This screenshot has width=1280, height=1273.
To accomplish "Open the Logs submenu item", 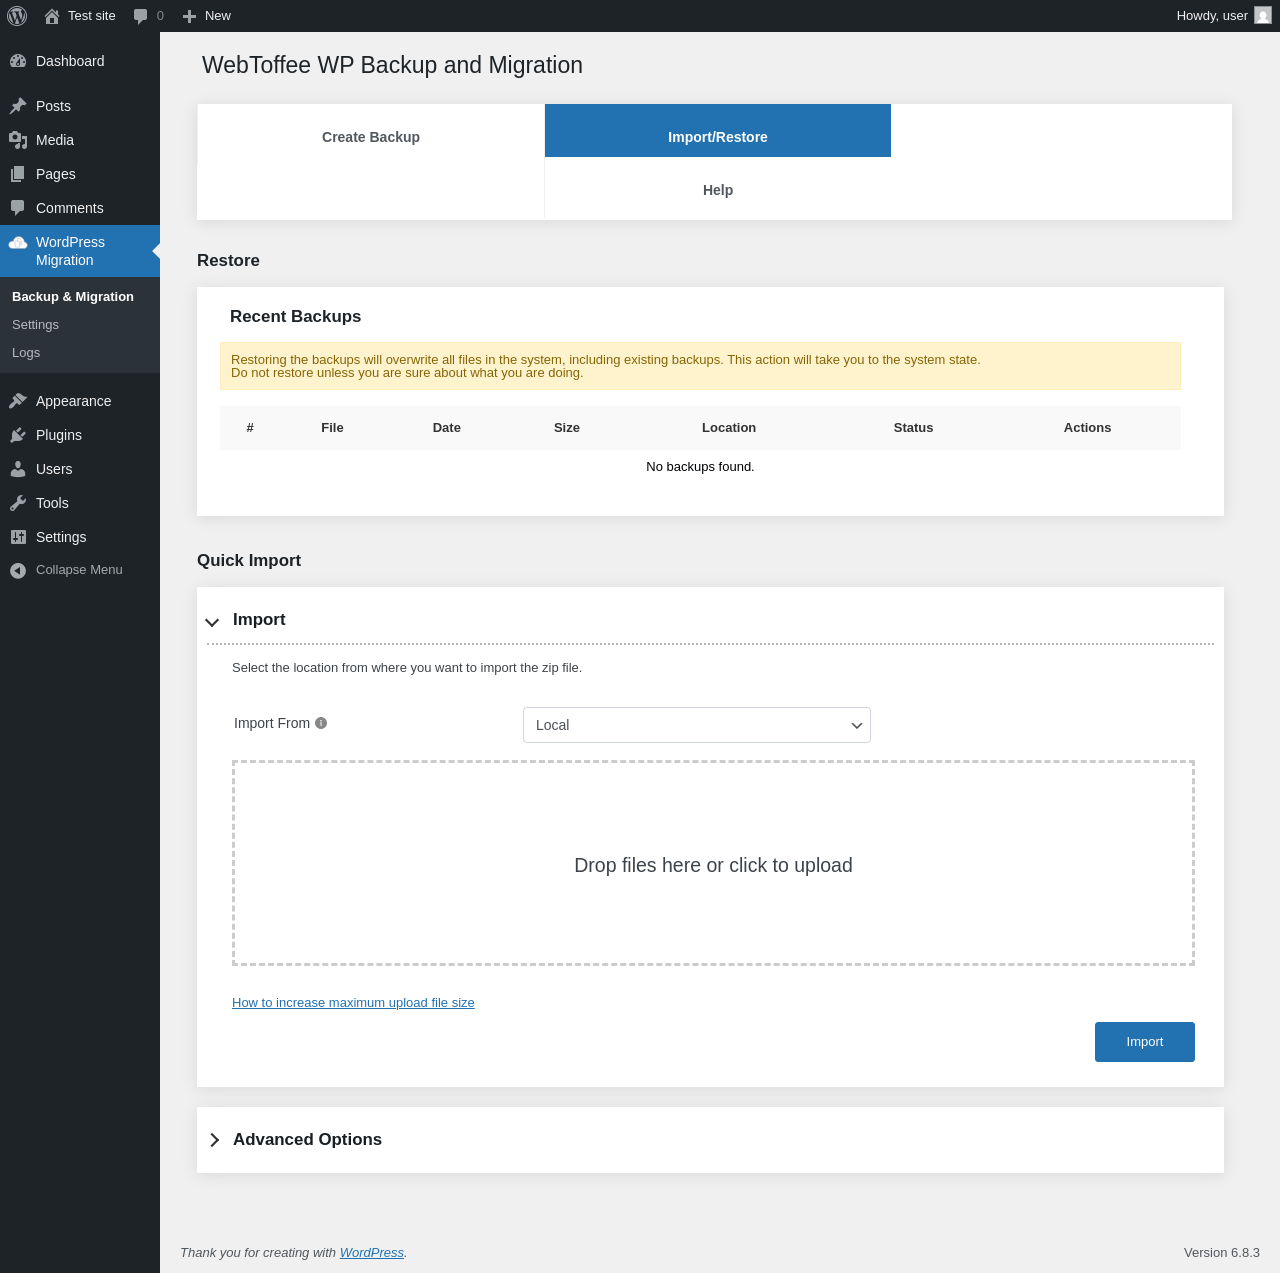I will click(x=26, y=353).
